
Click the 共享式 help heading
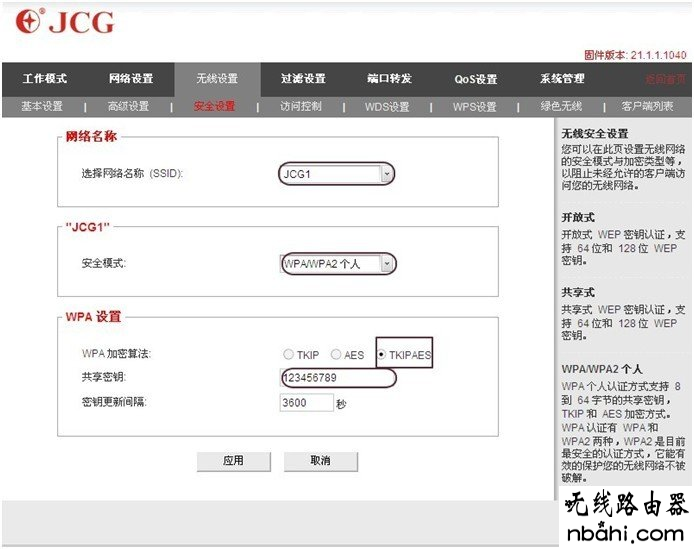pyautogui.click(x=578, y=292)
